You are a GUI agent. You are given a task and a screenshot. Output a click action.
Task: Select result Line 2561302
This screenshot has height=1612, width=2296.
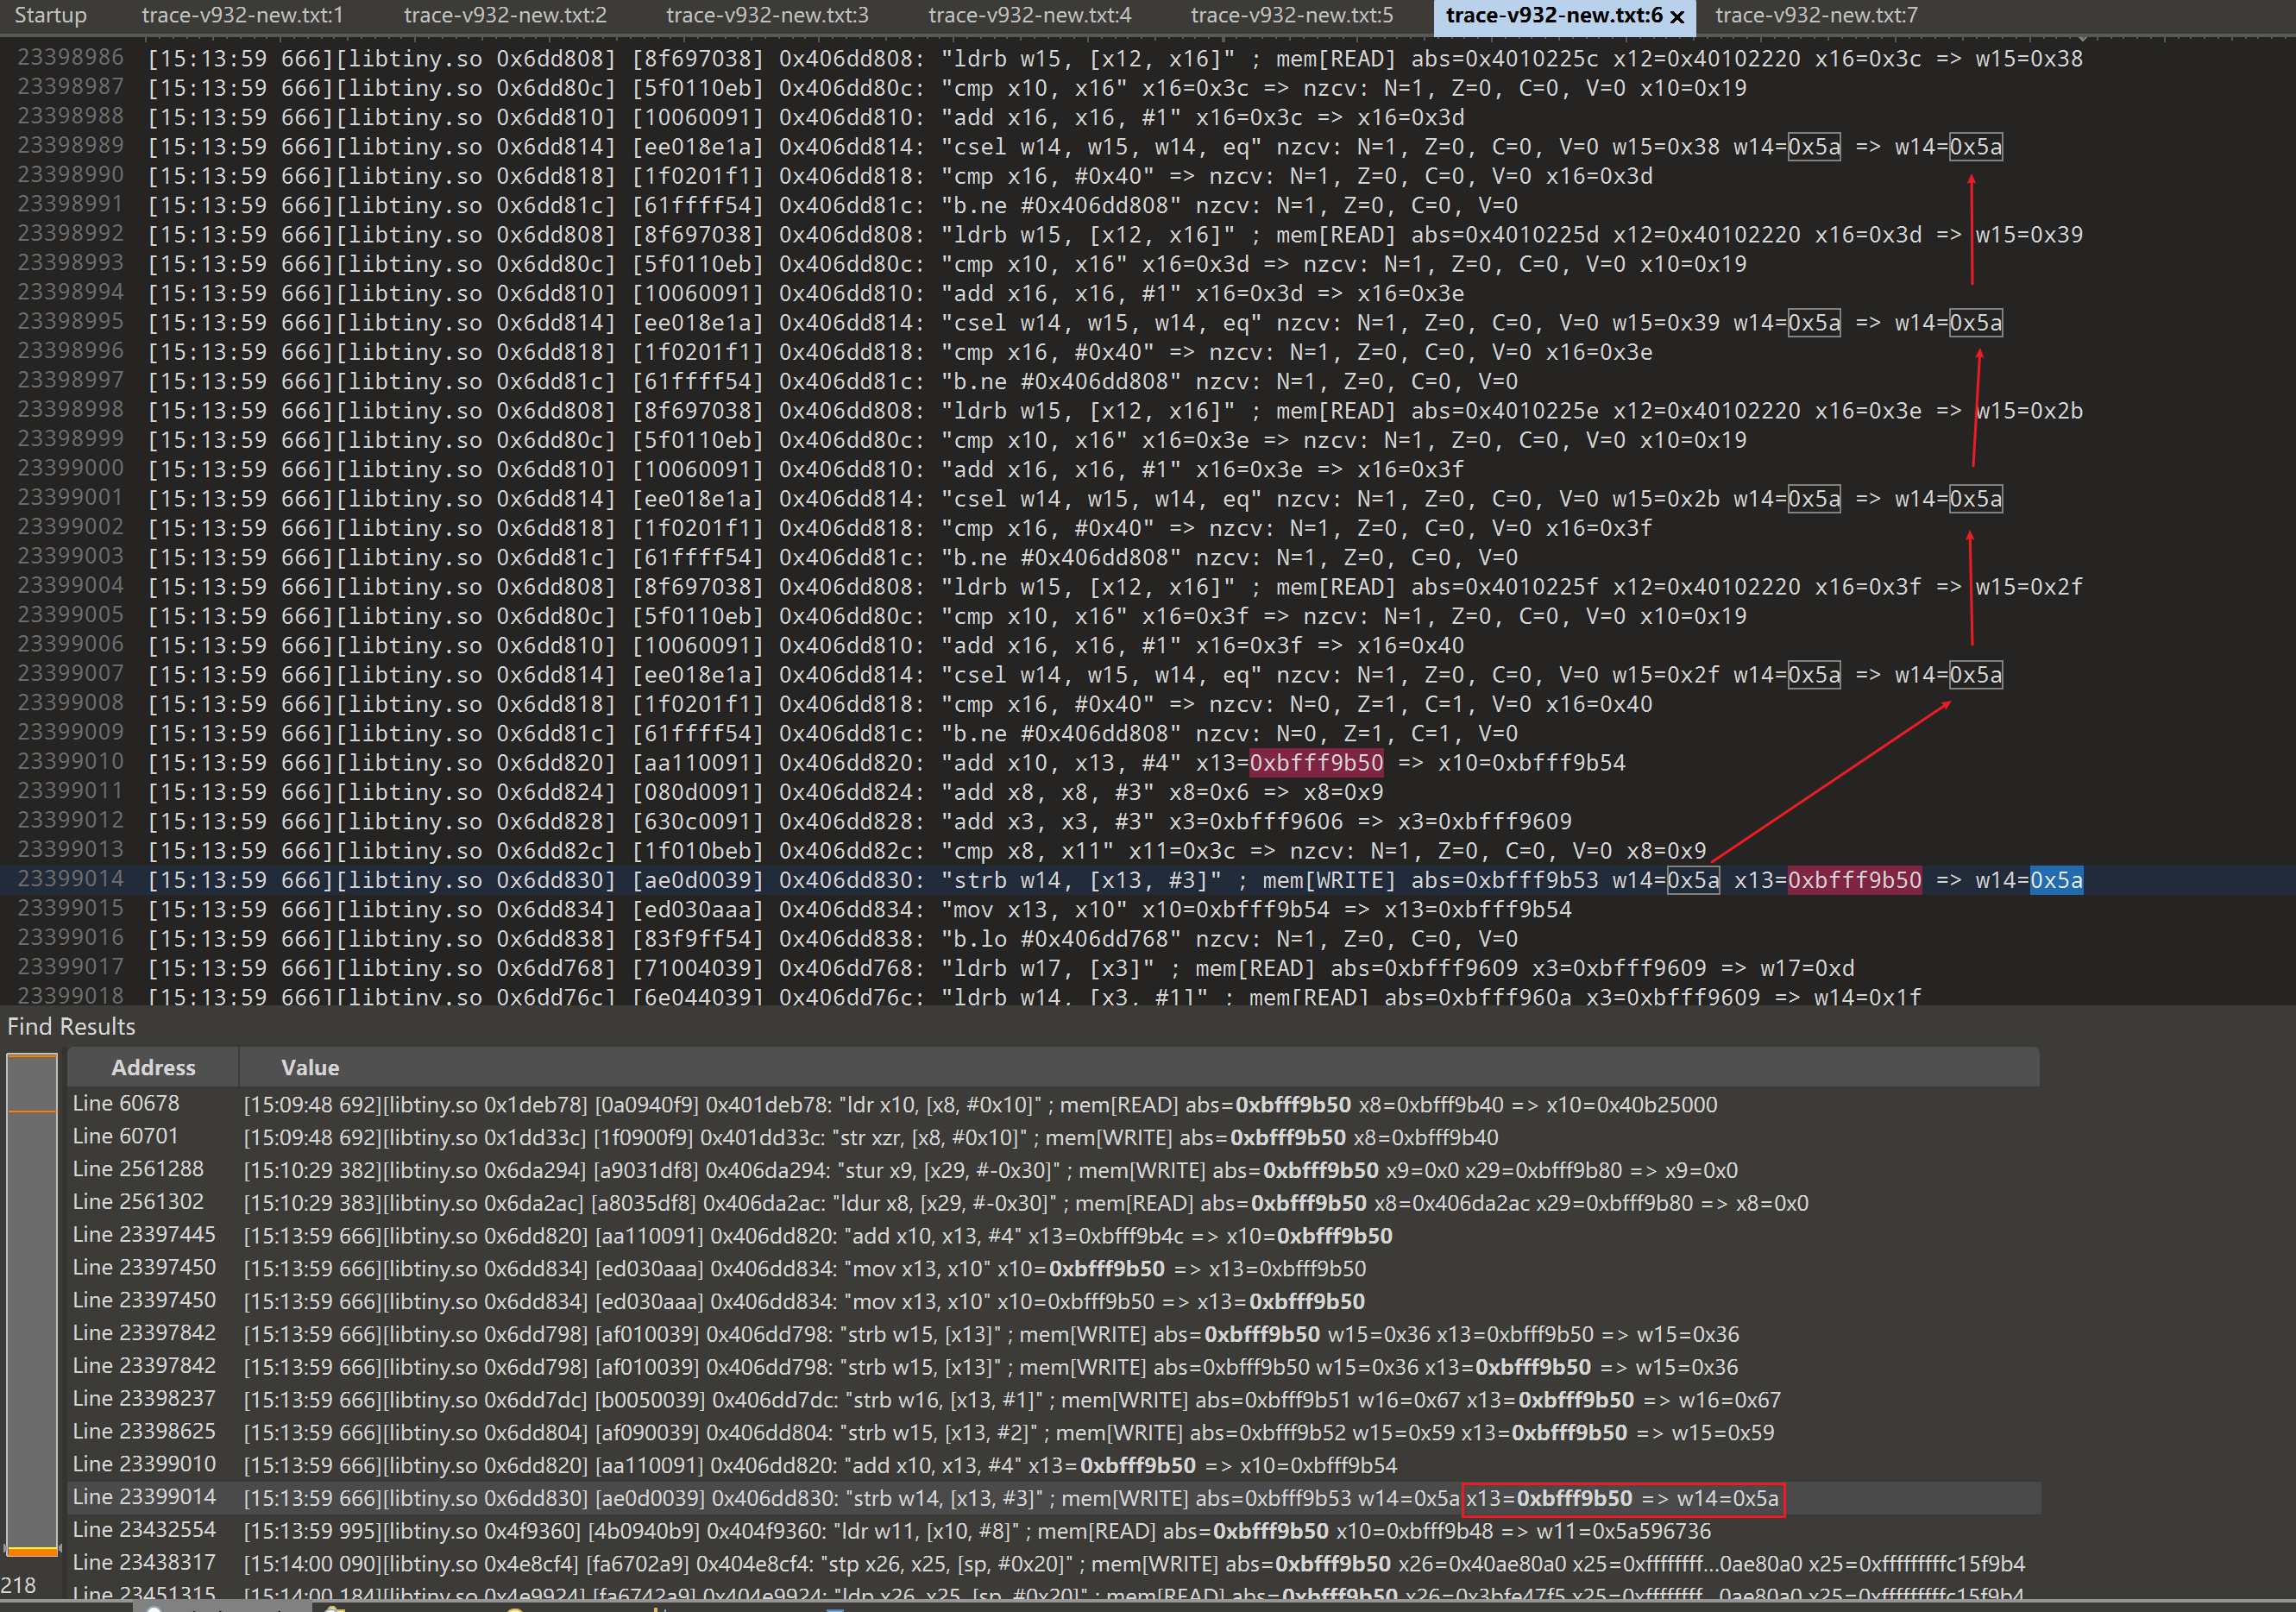(x=1053, y=1202)
